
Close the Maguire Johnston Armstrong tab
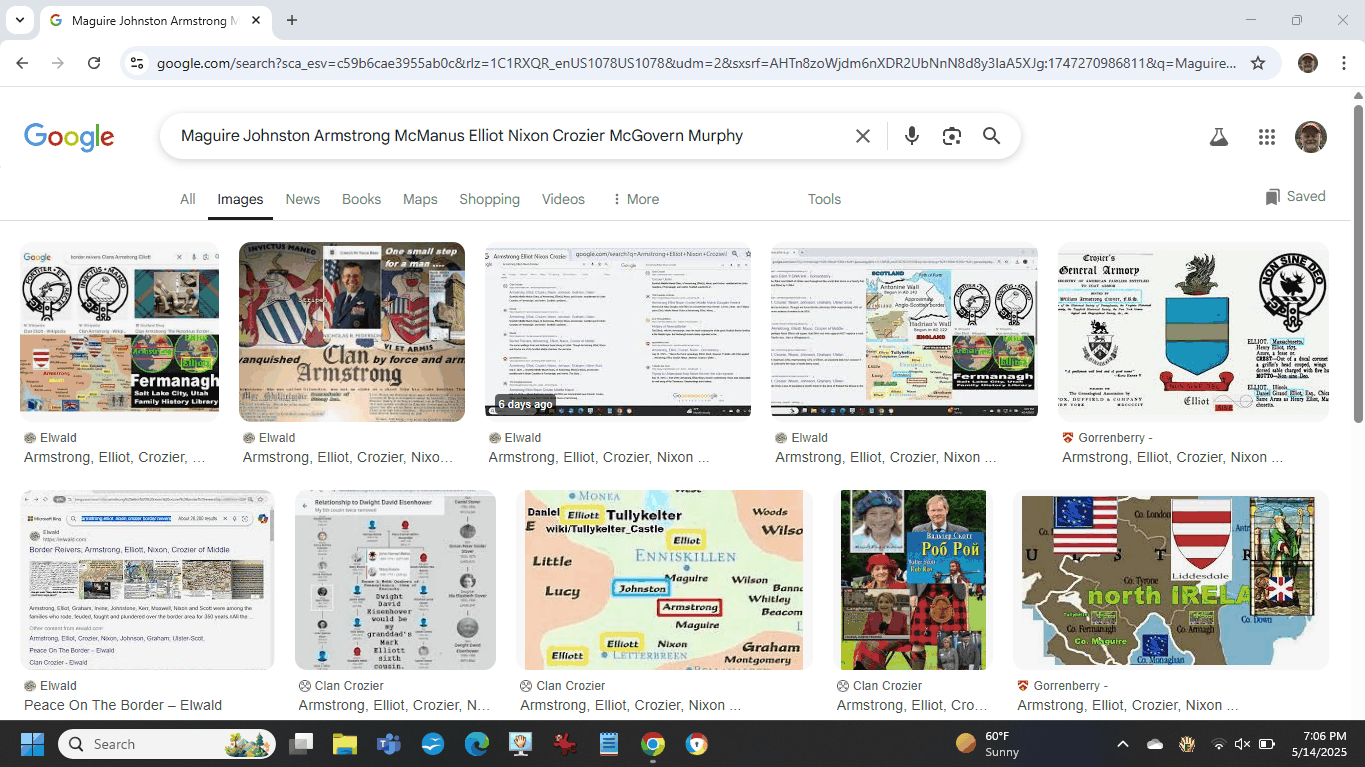pos(256,20)
